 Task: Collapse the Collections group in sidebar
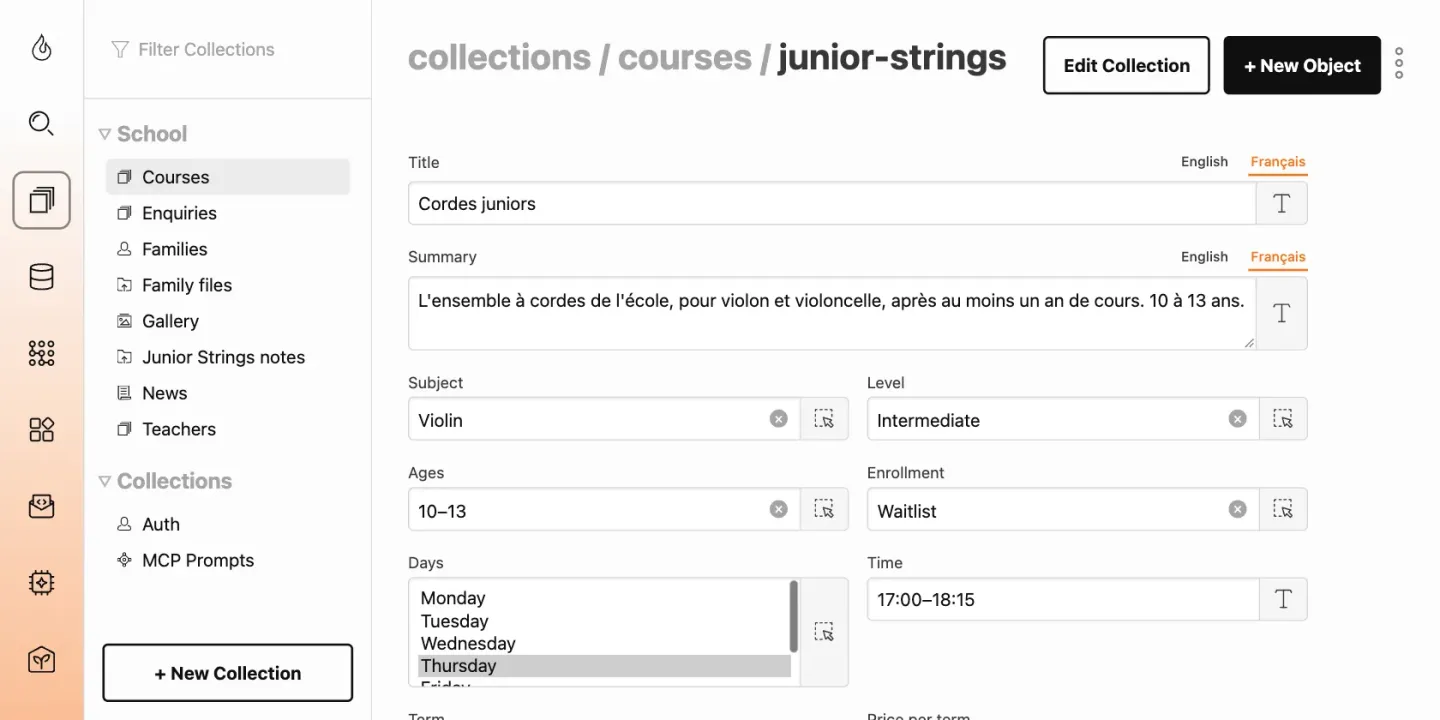(x=104, y=481)
